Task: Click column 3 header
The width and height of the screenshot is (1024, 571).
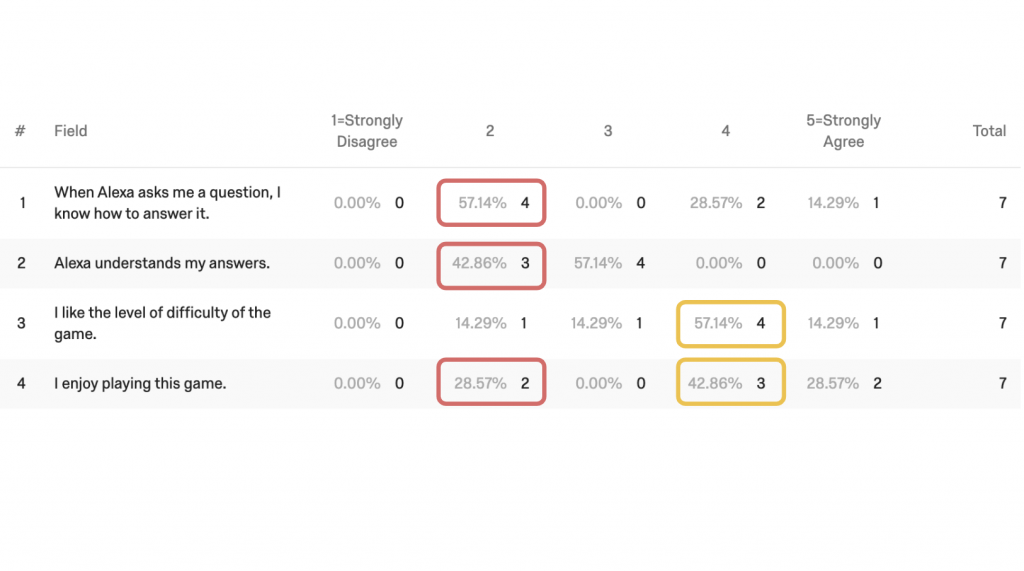Action: point(607,131)
